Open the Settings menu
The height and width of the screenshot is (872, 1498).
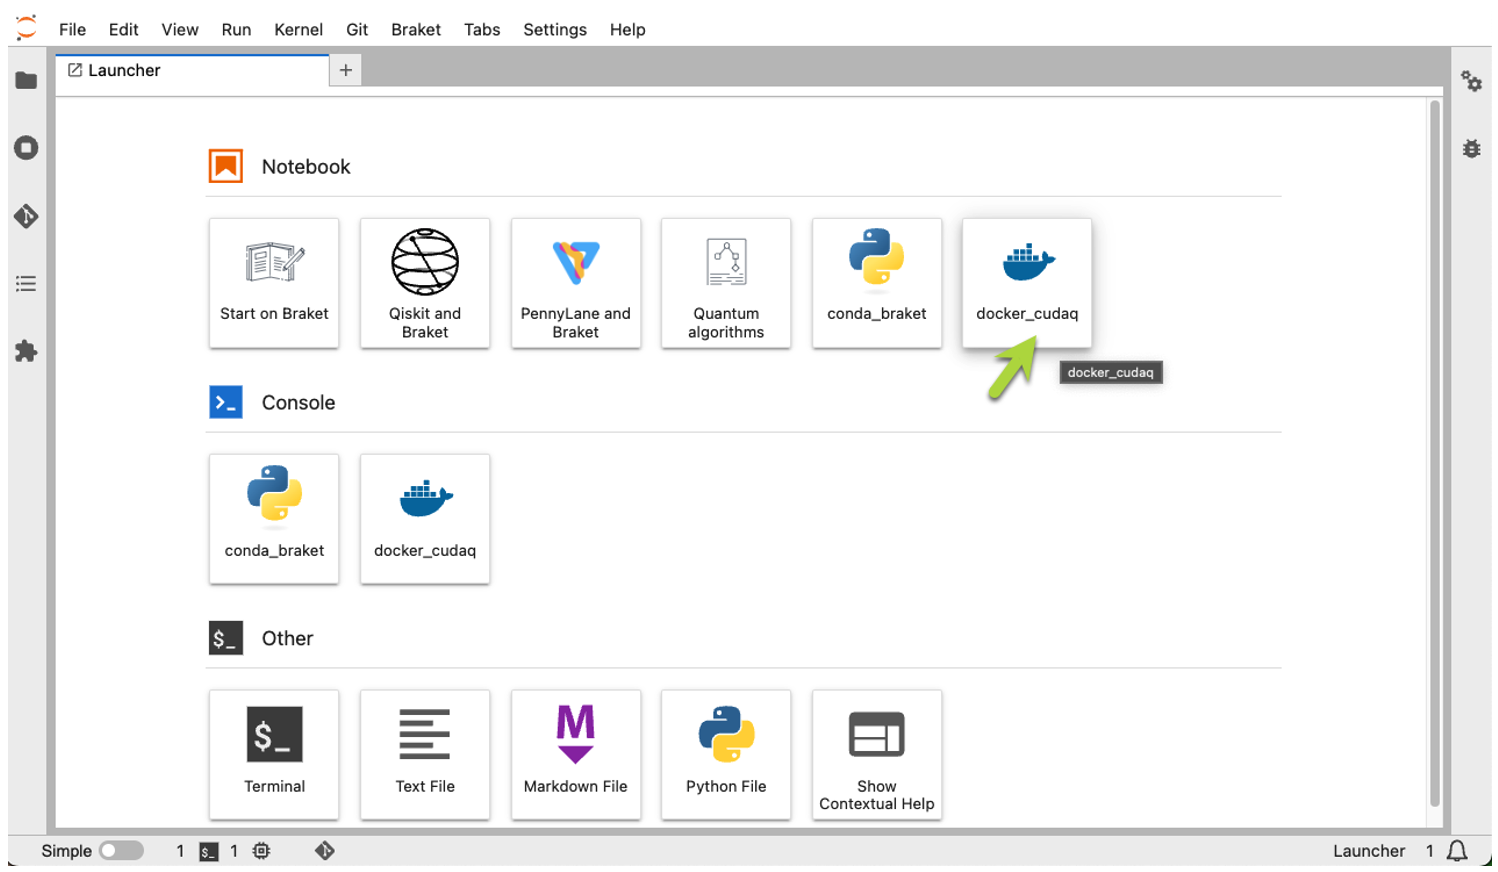[555, 30]
